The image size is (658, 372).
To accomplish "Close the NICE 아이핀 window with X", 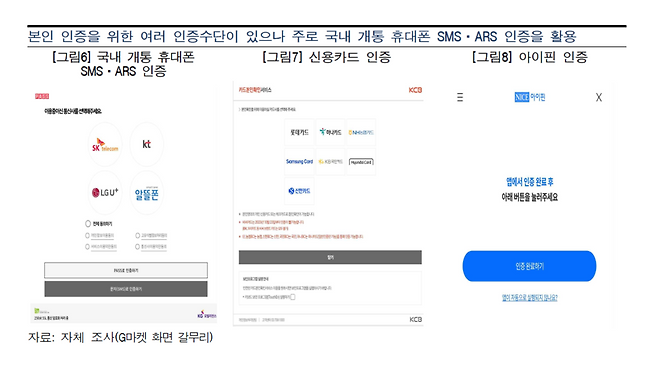I will click(599, 97).
